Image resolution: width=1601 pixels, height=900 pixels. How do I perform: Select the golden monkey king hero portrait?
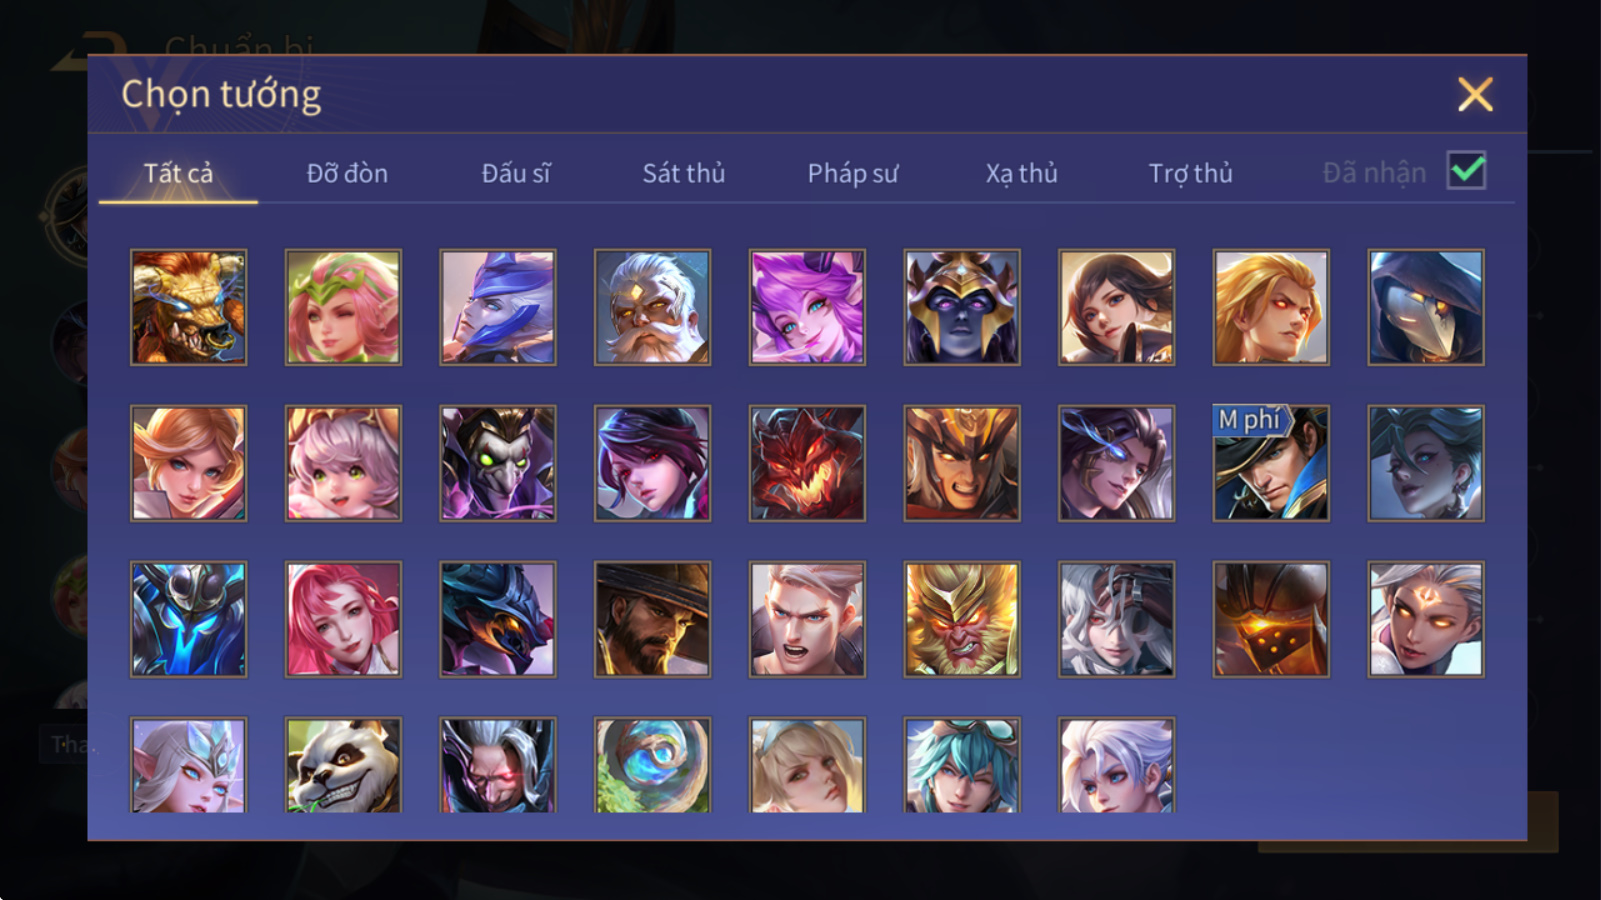pyautogui.click(x=962, y=619)
